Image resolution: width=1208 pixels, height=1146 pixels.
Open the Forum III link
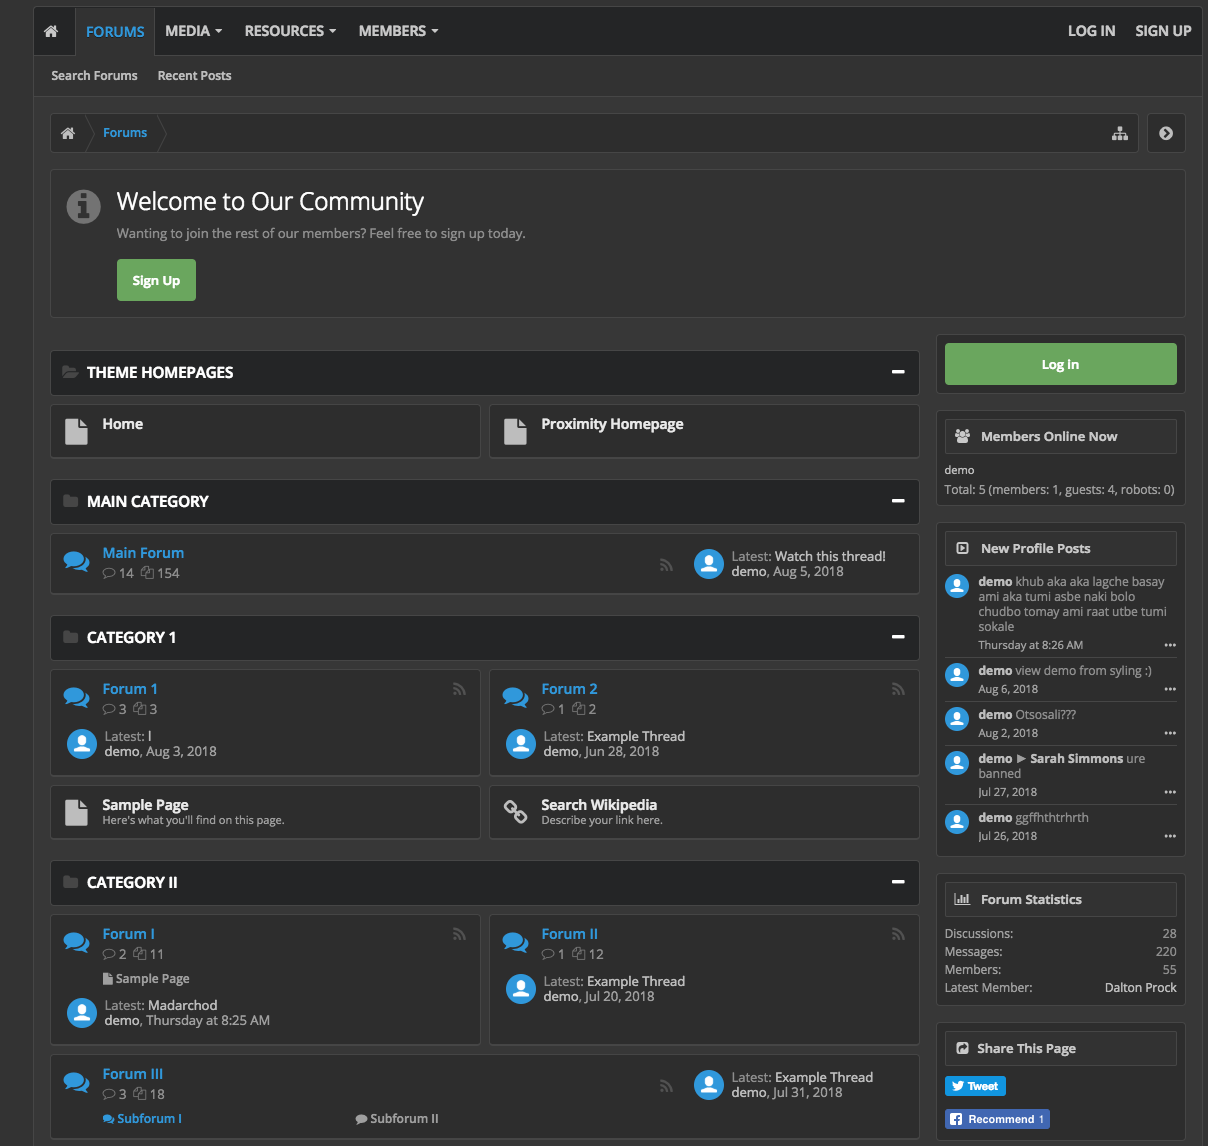coord(132,1074)
